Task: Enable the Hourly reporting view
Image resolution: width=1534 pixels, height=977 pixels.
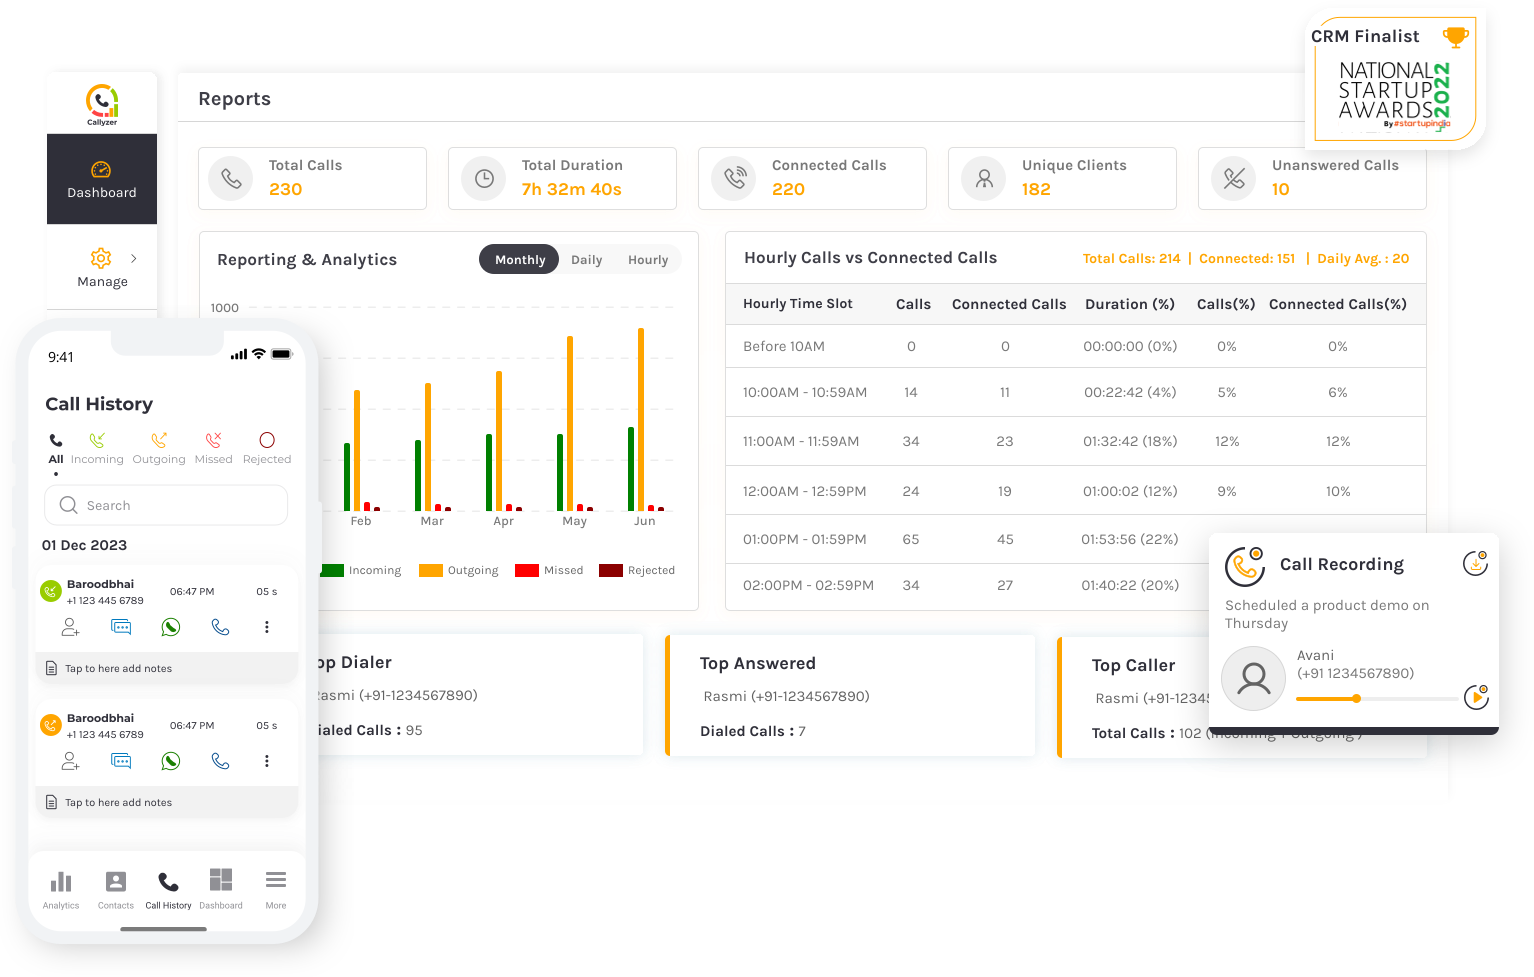Action: tap(648, 259)
